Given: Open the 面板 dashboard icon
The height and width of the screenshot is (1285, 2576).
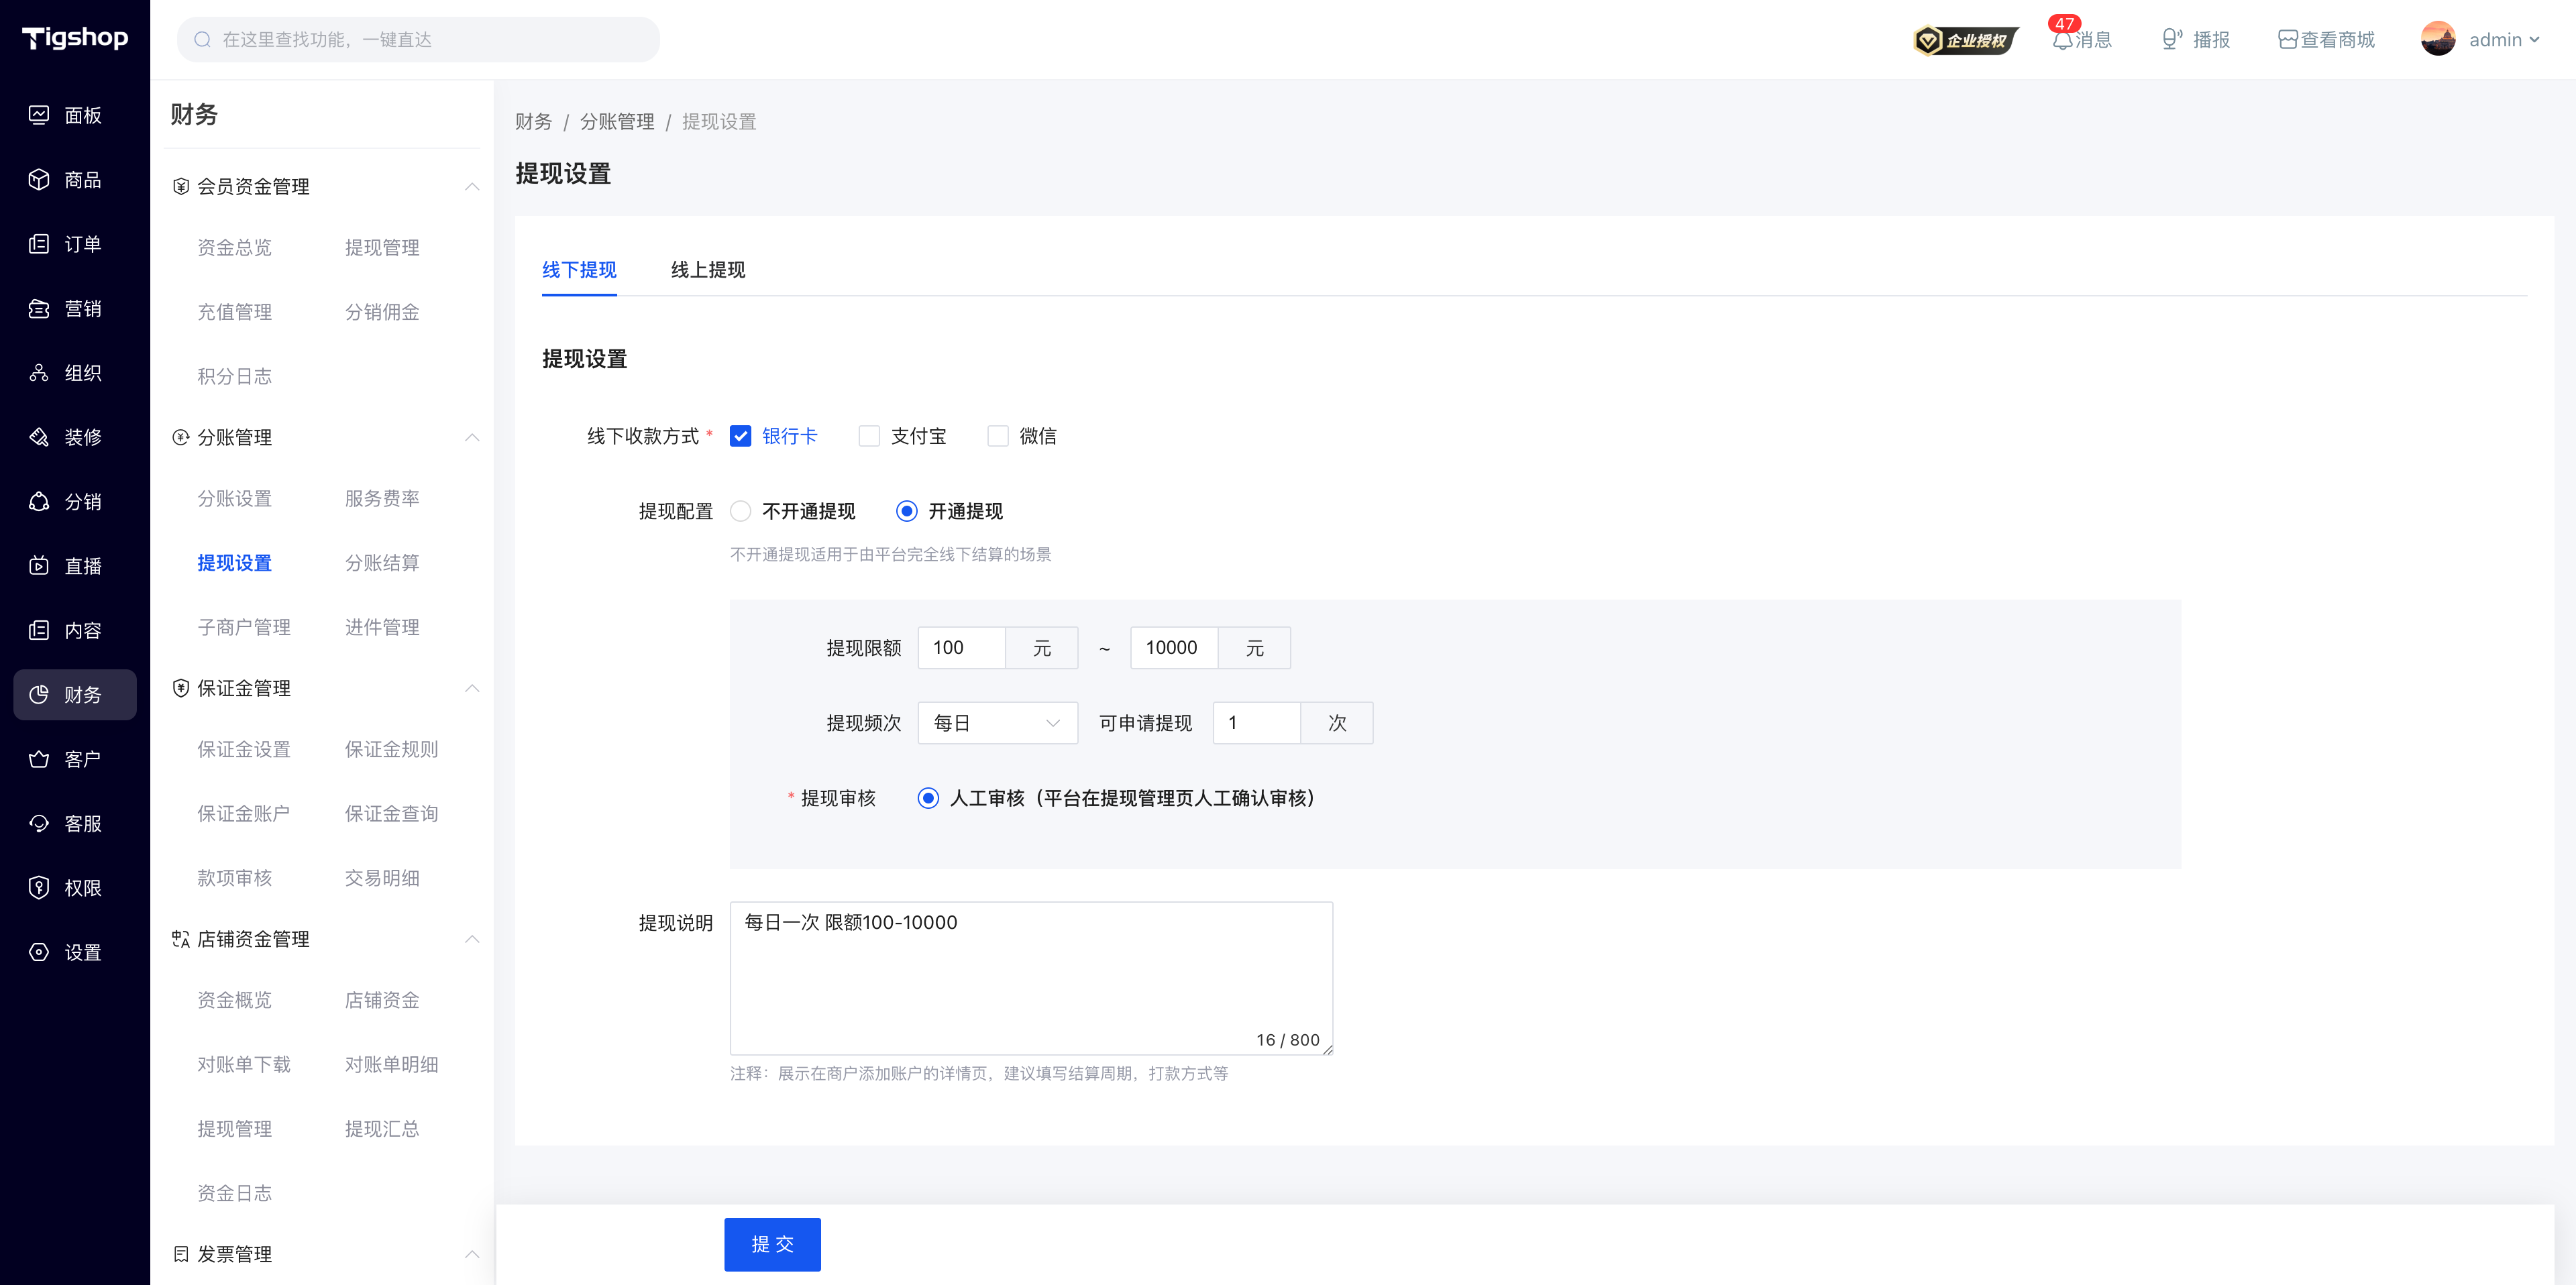Looking at the screenshot, I should coord(39,115).
